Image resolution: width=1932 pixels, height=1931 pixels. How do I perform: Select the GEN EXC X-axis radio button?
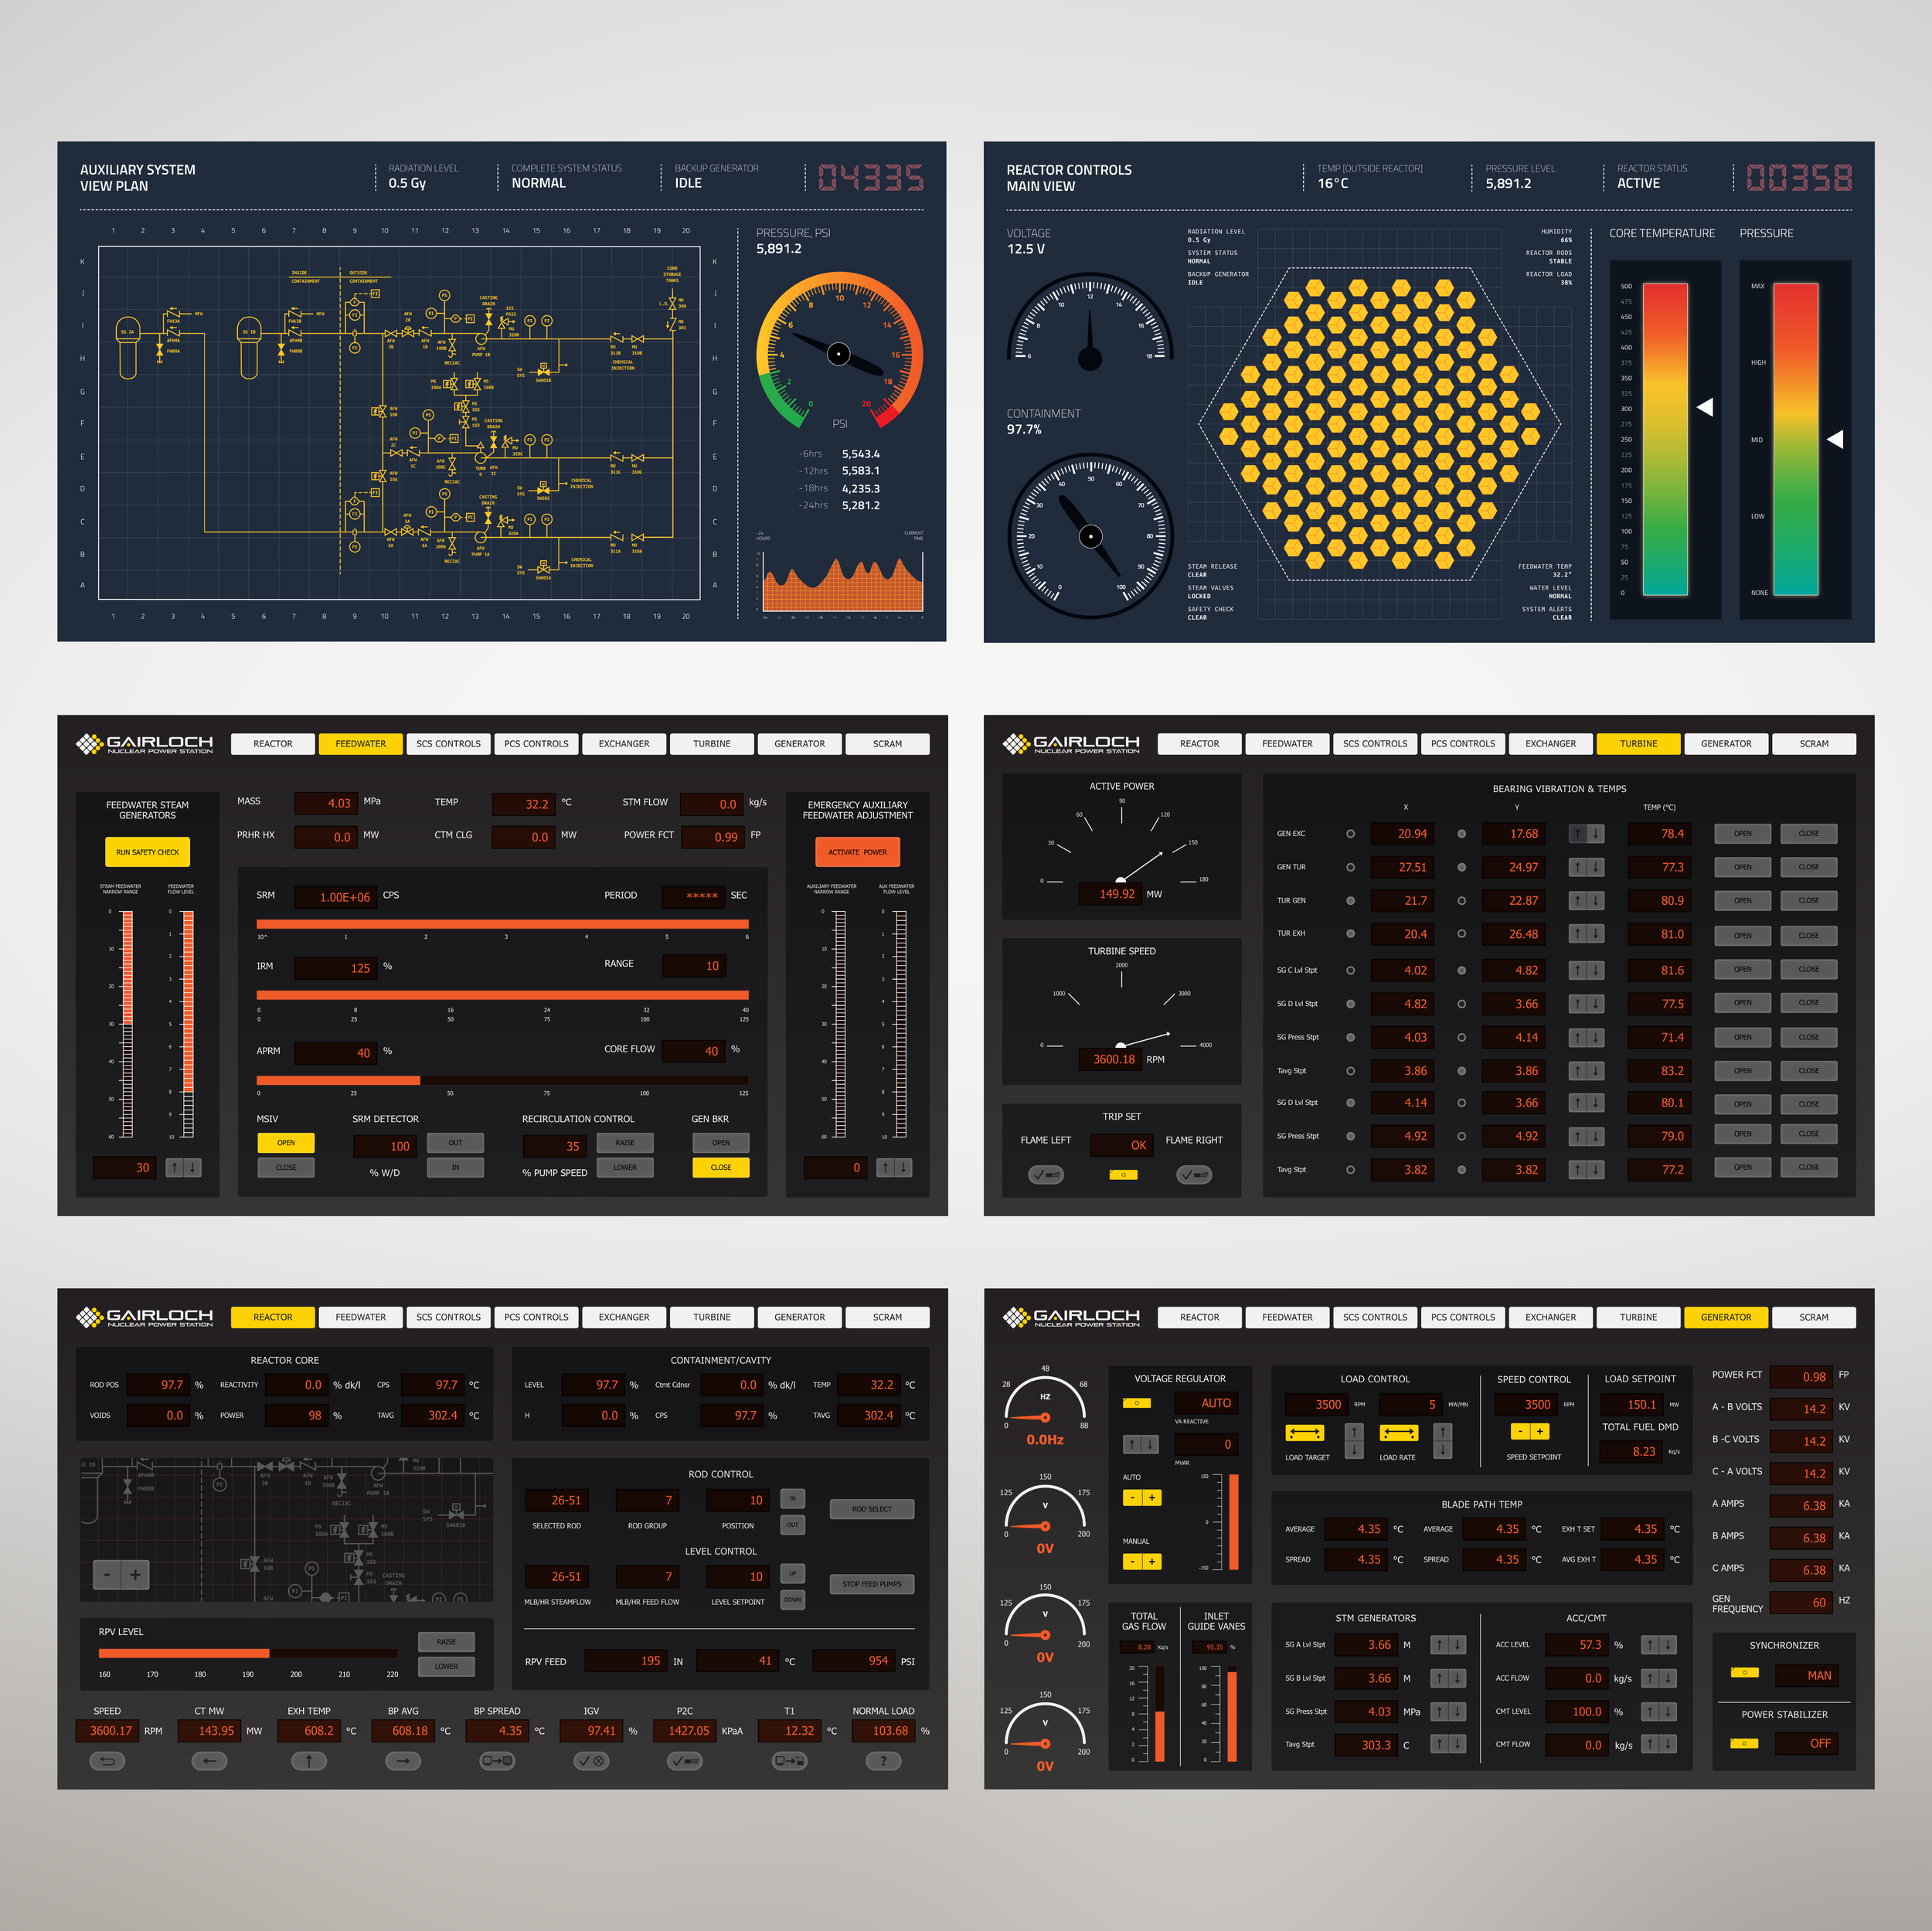pyautogui.click(x=1350, y=834)
